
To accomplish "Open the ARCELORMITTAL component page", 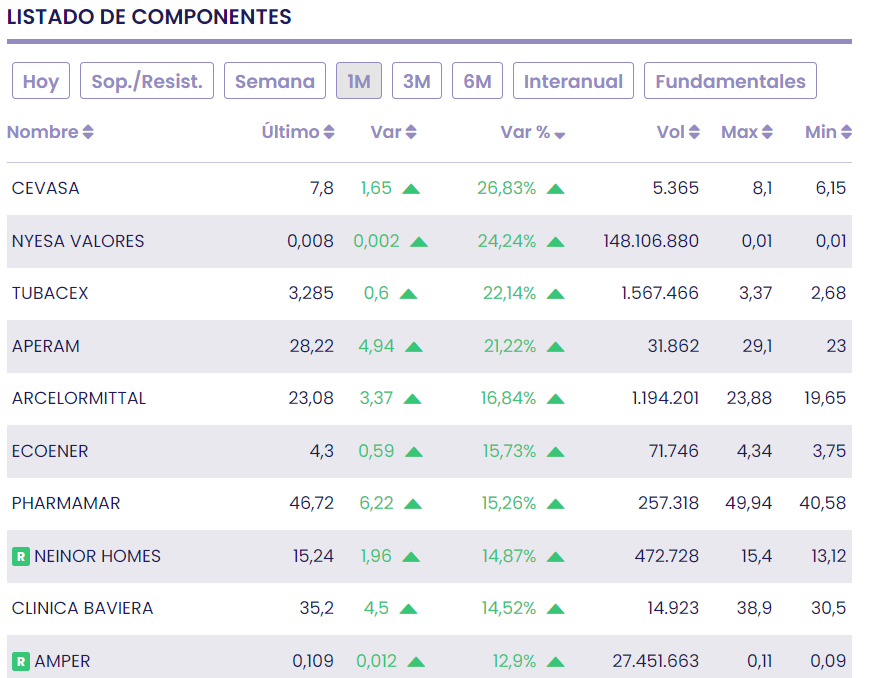I will click(79, 398).
